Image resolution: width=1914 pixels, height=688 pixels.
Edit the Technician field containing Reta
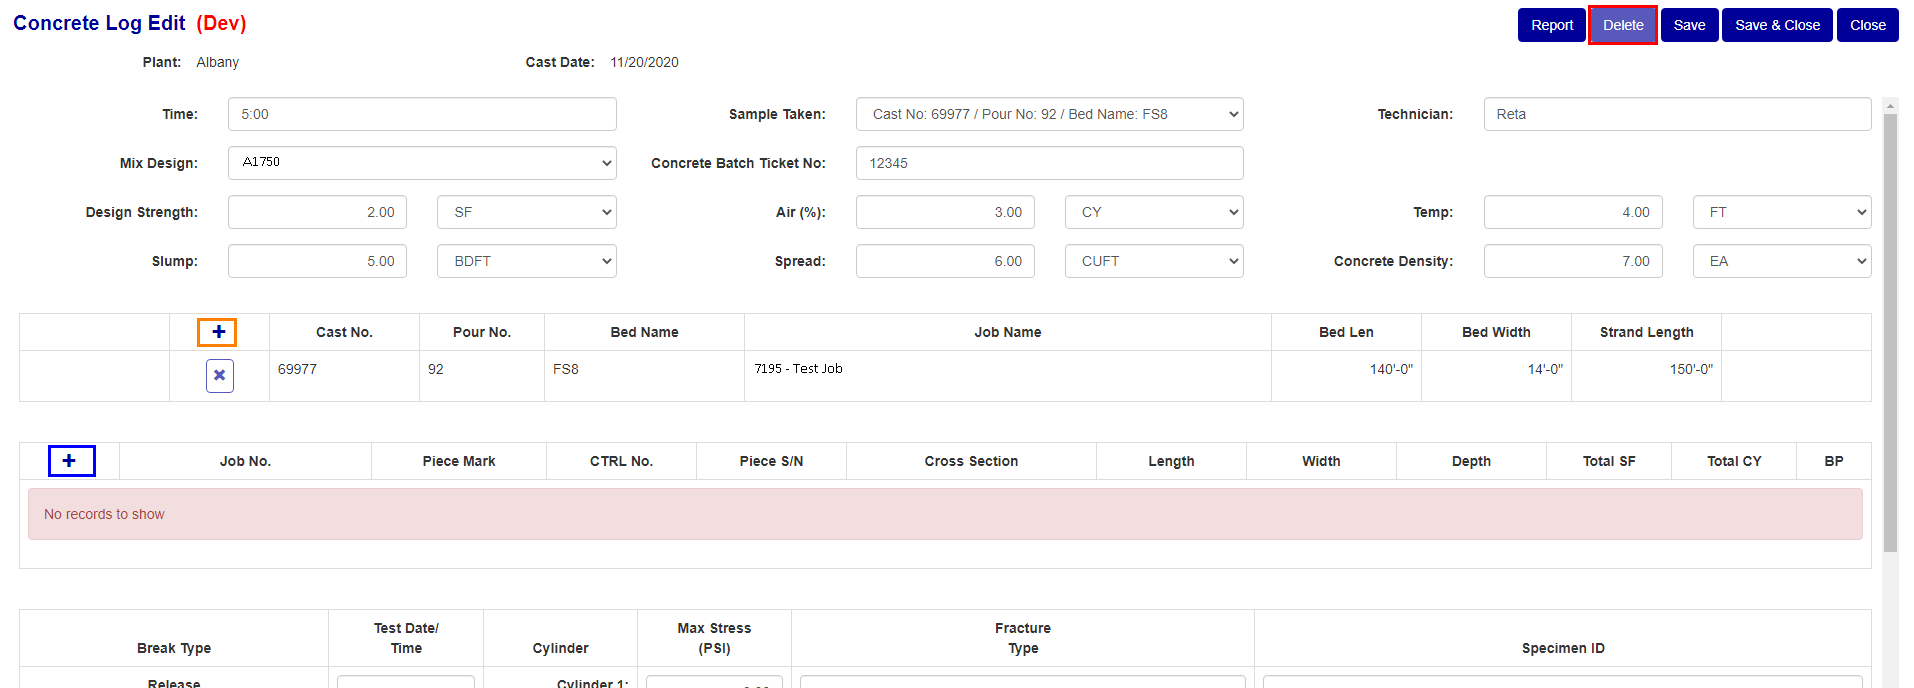tap(1678, 114)
